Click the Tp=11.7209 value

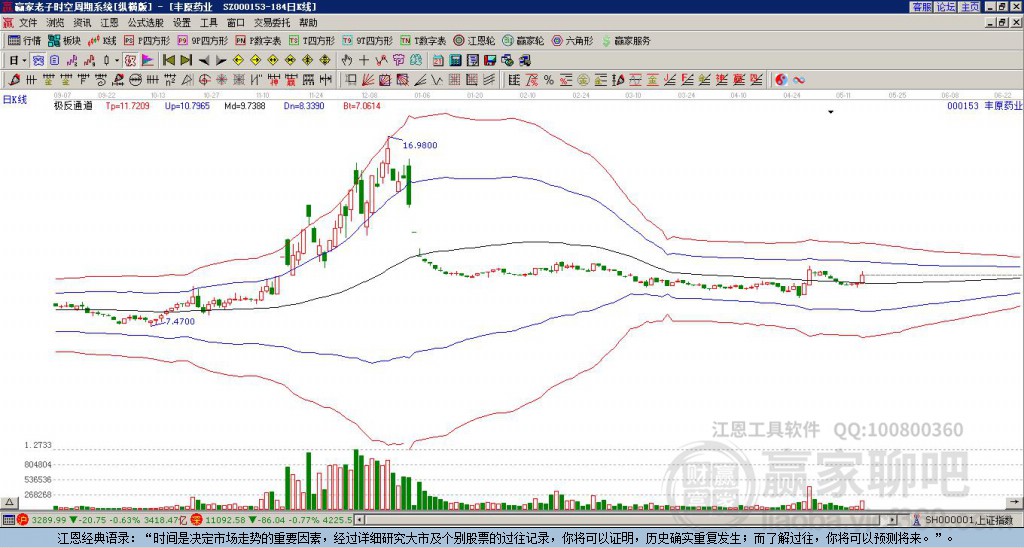127,105
